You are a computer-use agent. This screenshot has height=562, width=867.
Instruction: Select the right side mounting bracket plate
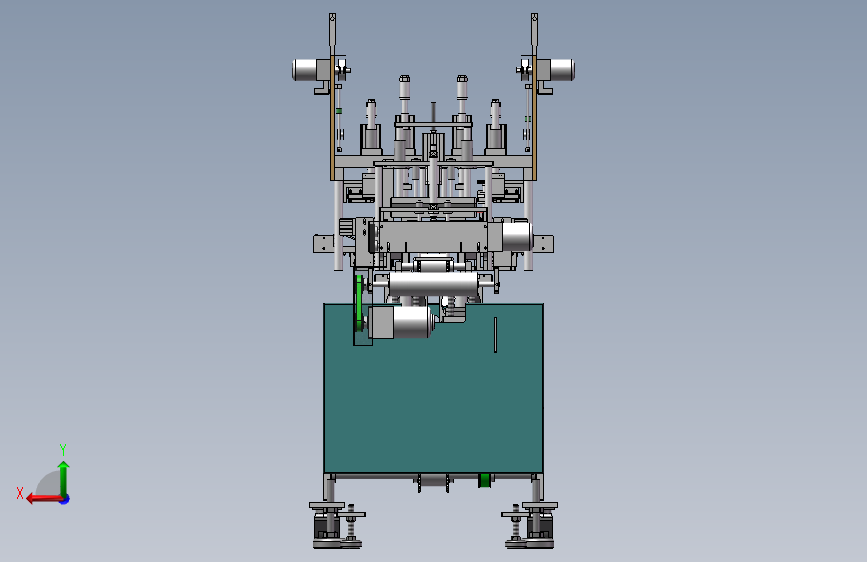tap(544, 244)
